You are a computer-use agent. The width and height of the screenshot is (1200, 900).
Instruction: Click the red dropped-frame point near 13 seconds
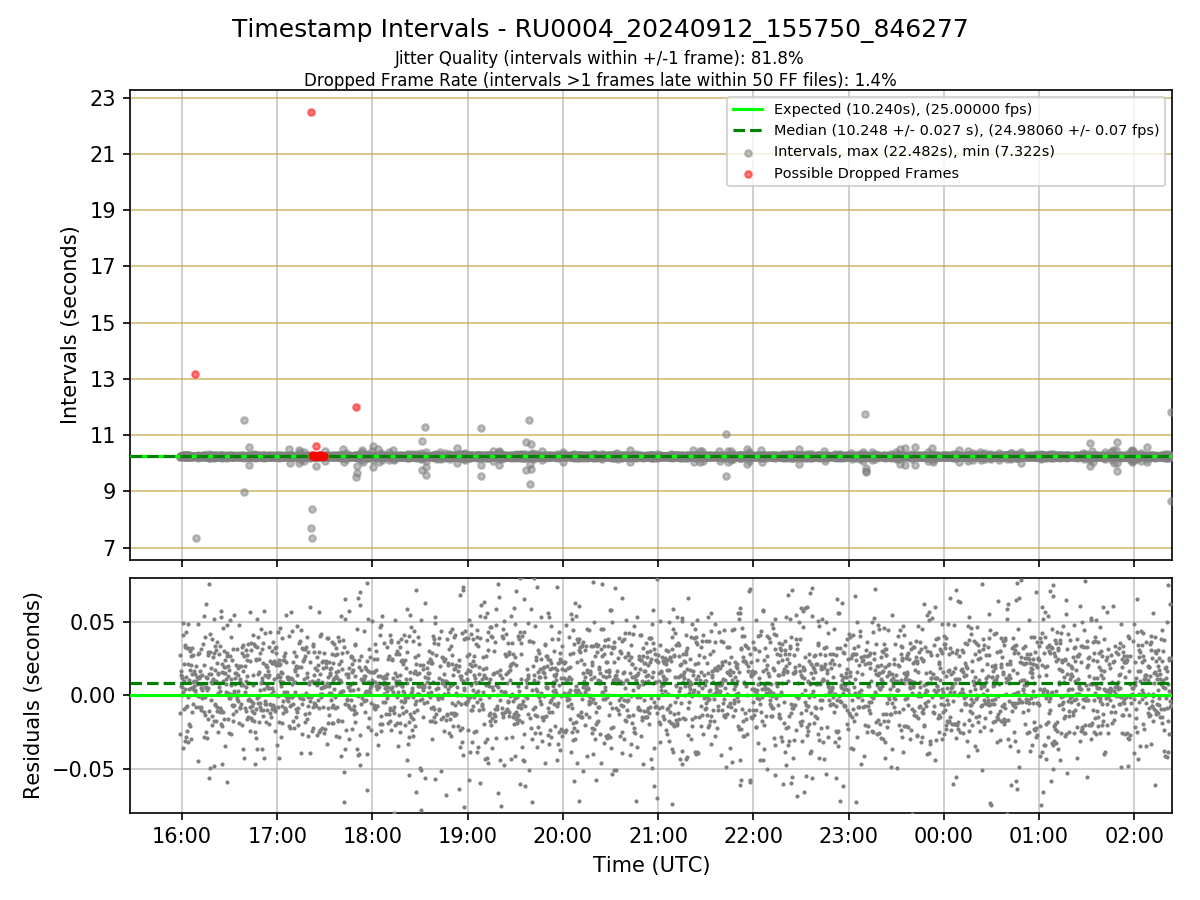(x=195, y=374)
